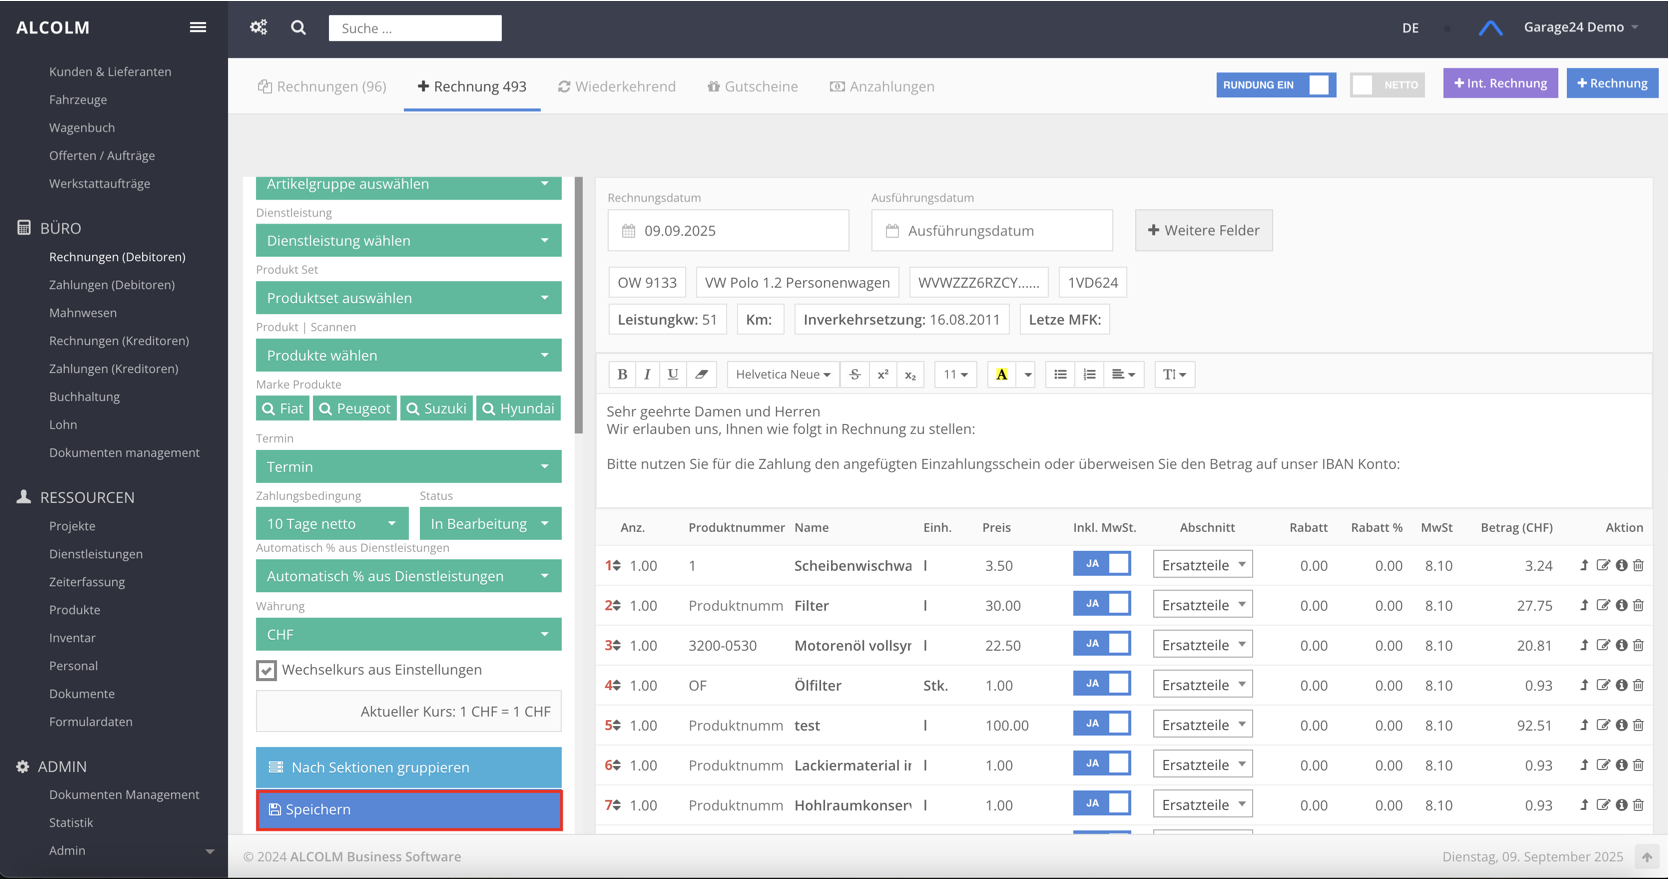This screenshot has width=1669, height=879.
Task: Toggle italic text formatting
Action: coord(647,374)
